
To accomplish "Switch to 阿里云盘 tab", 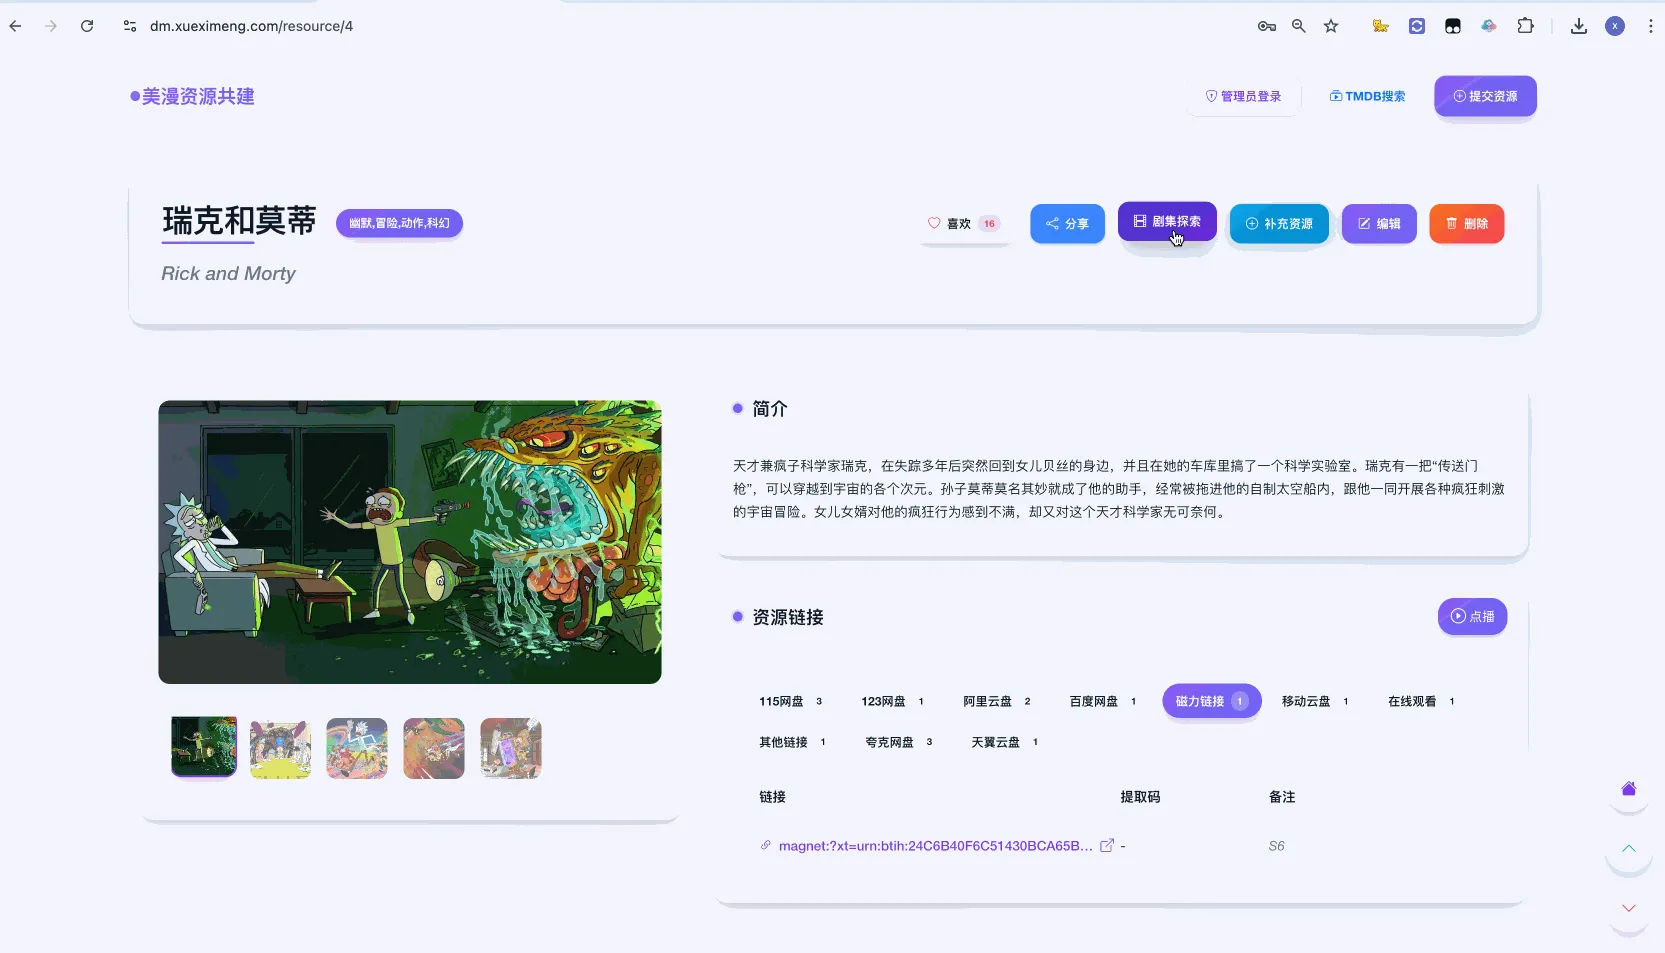I will click(996, 701).
